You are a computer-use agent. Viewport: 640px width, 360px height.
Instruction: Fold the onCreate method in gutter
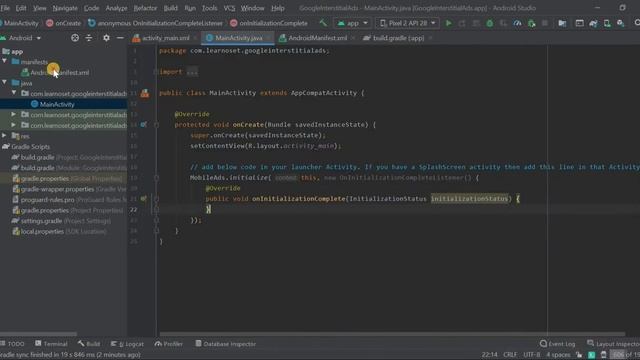156,124
